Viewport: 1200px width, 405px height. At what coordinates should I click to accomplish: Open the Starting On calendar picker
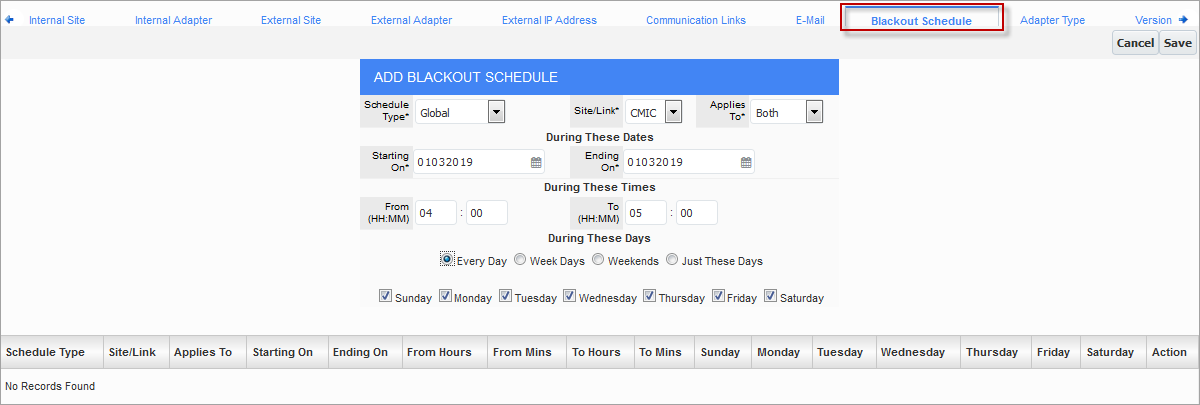click(x=536, y=162)
